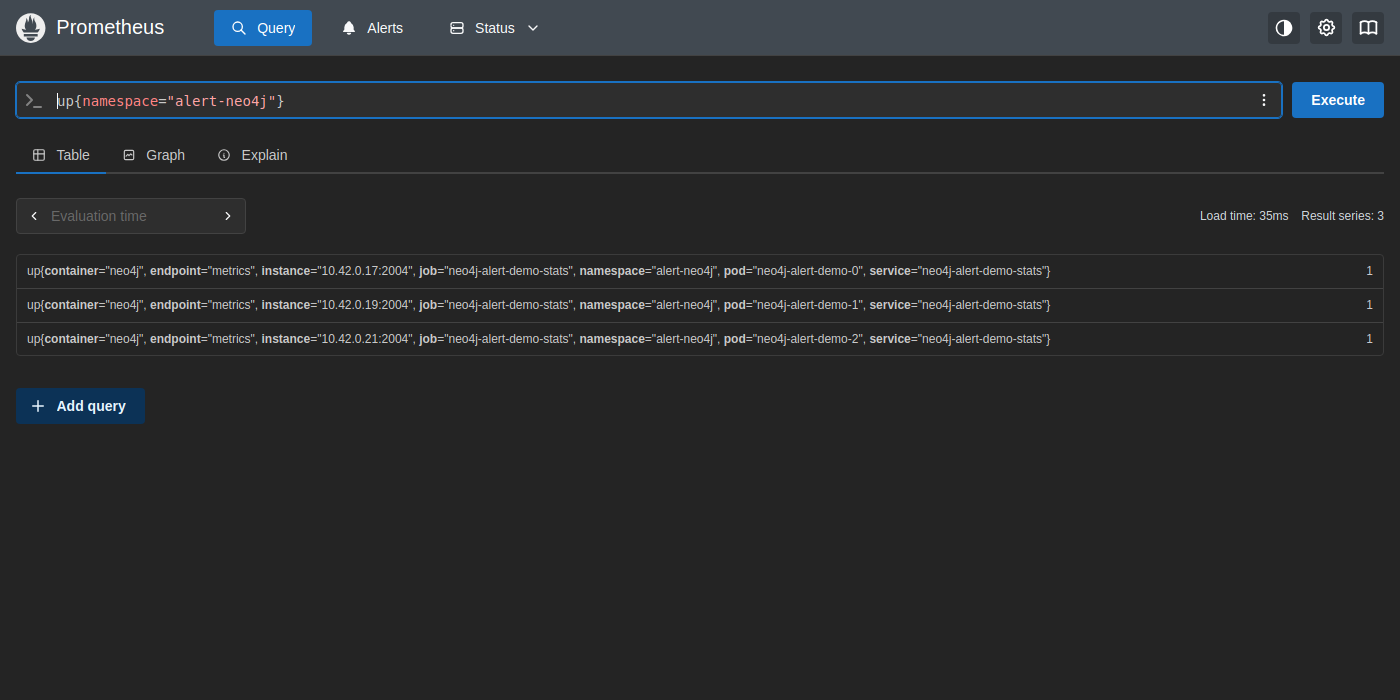
Task: Select the neo4j-alert-demo-1 result row
Action: [700, 305]
